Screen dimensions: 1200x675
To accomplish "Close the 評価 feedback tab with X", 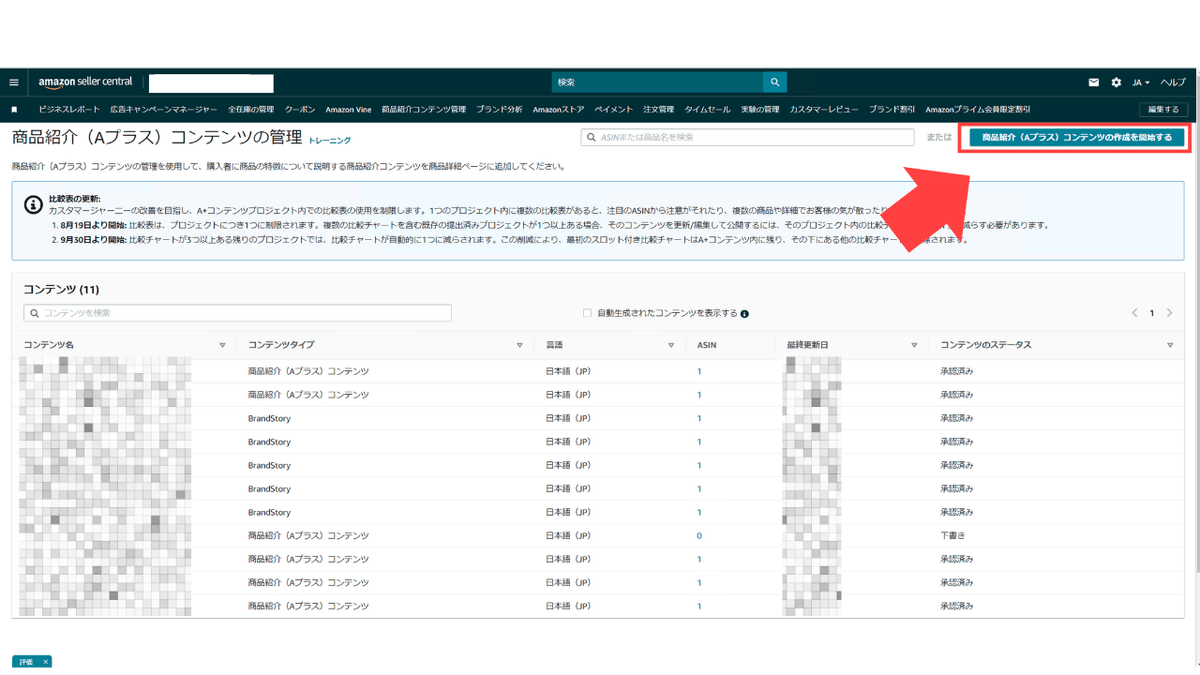I will click(x=45, y=662).
